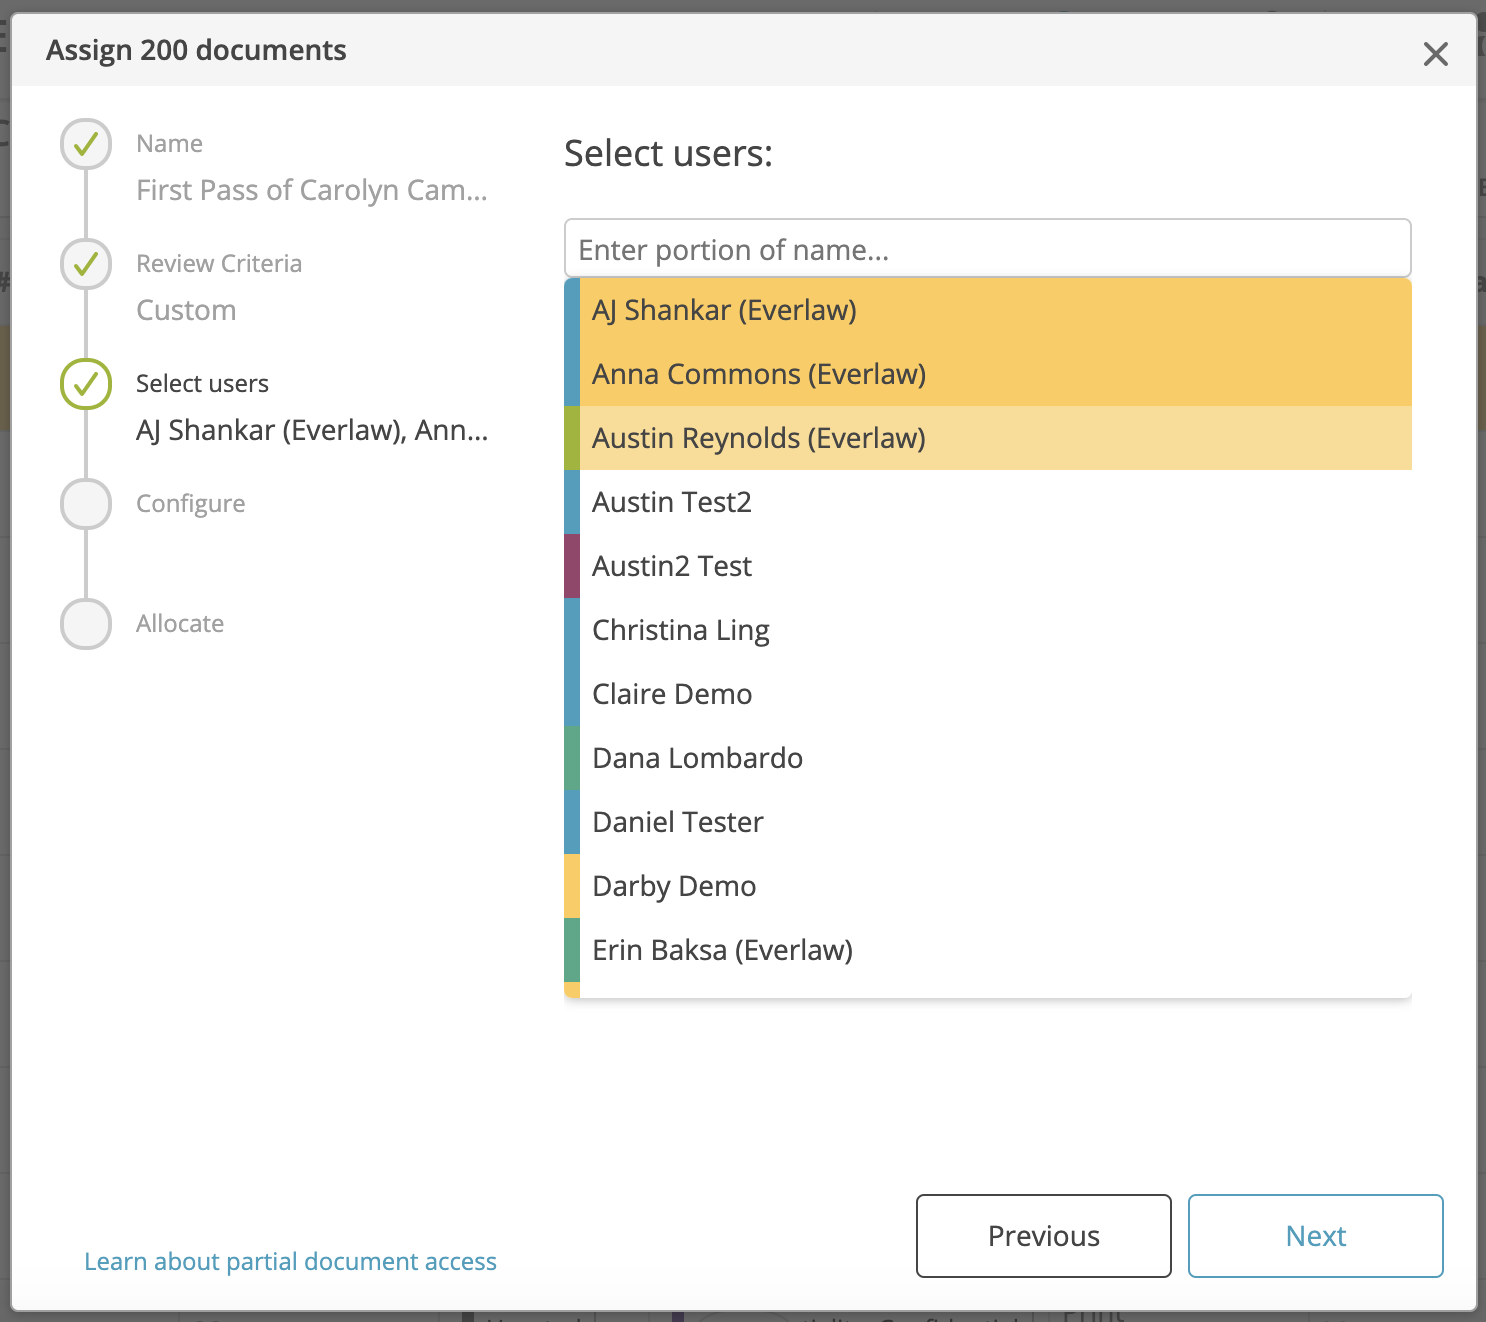
Task: Deselect AJ Shankar (Everlaw) from user list
Action: point(988,310)
